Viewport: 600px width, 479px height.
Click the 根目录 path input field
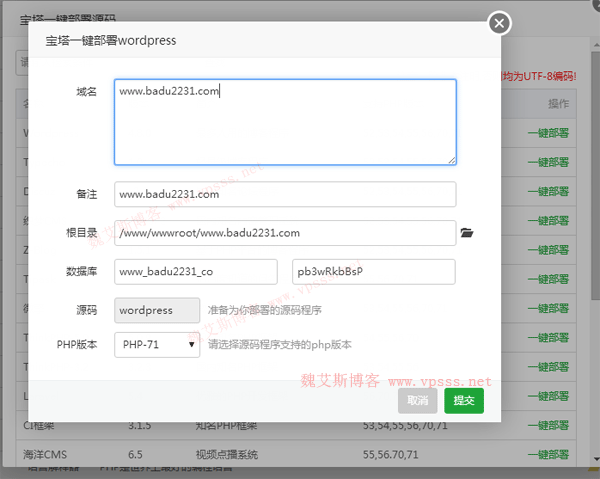tap(285, 233)
